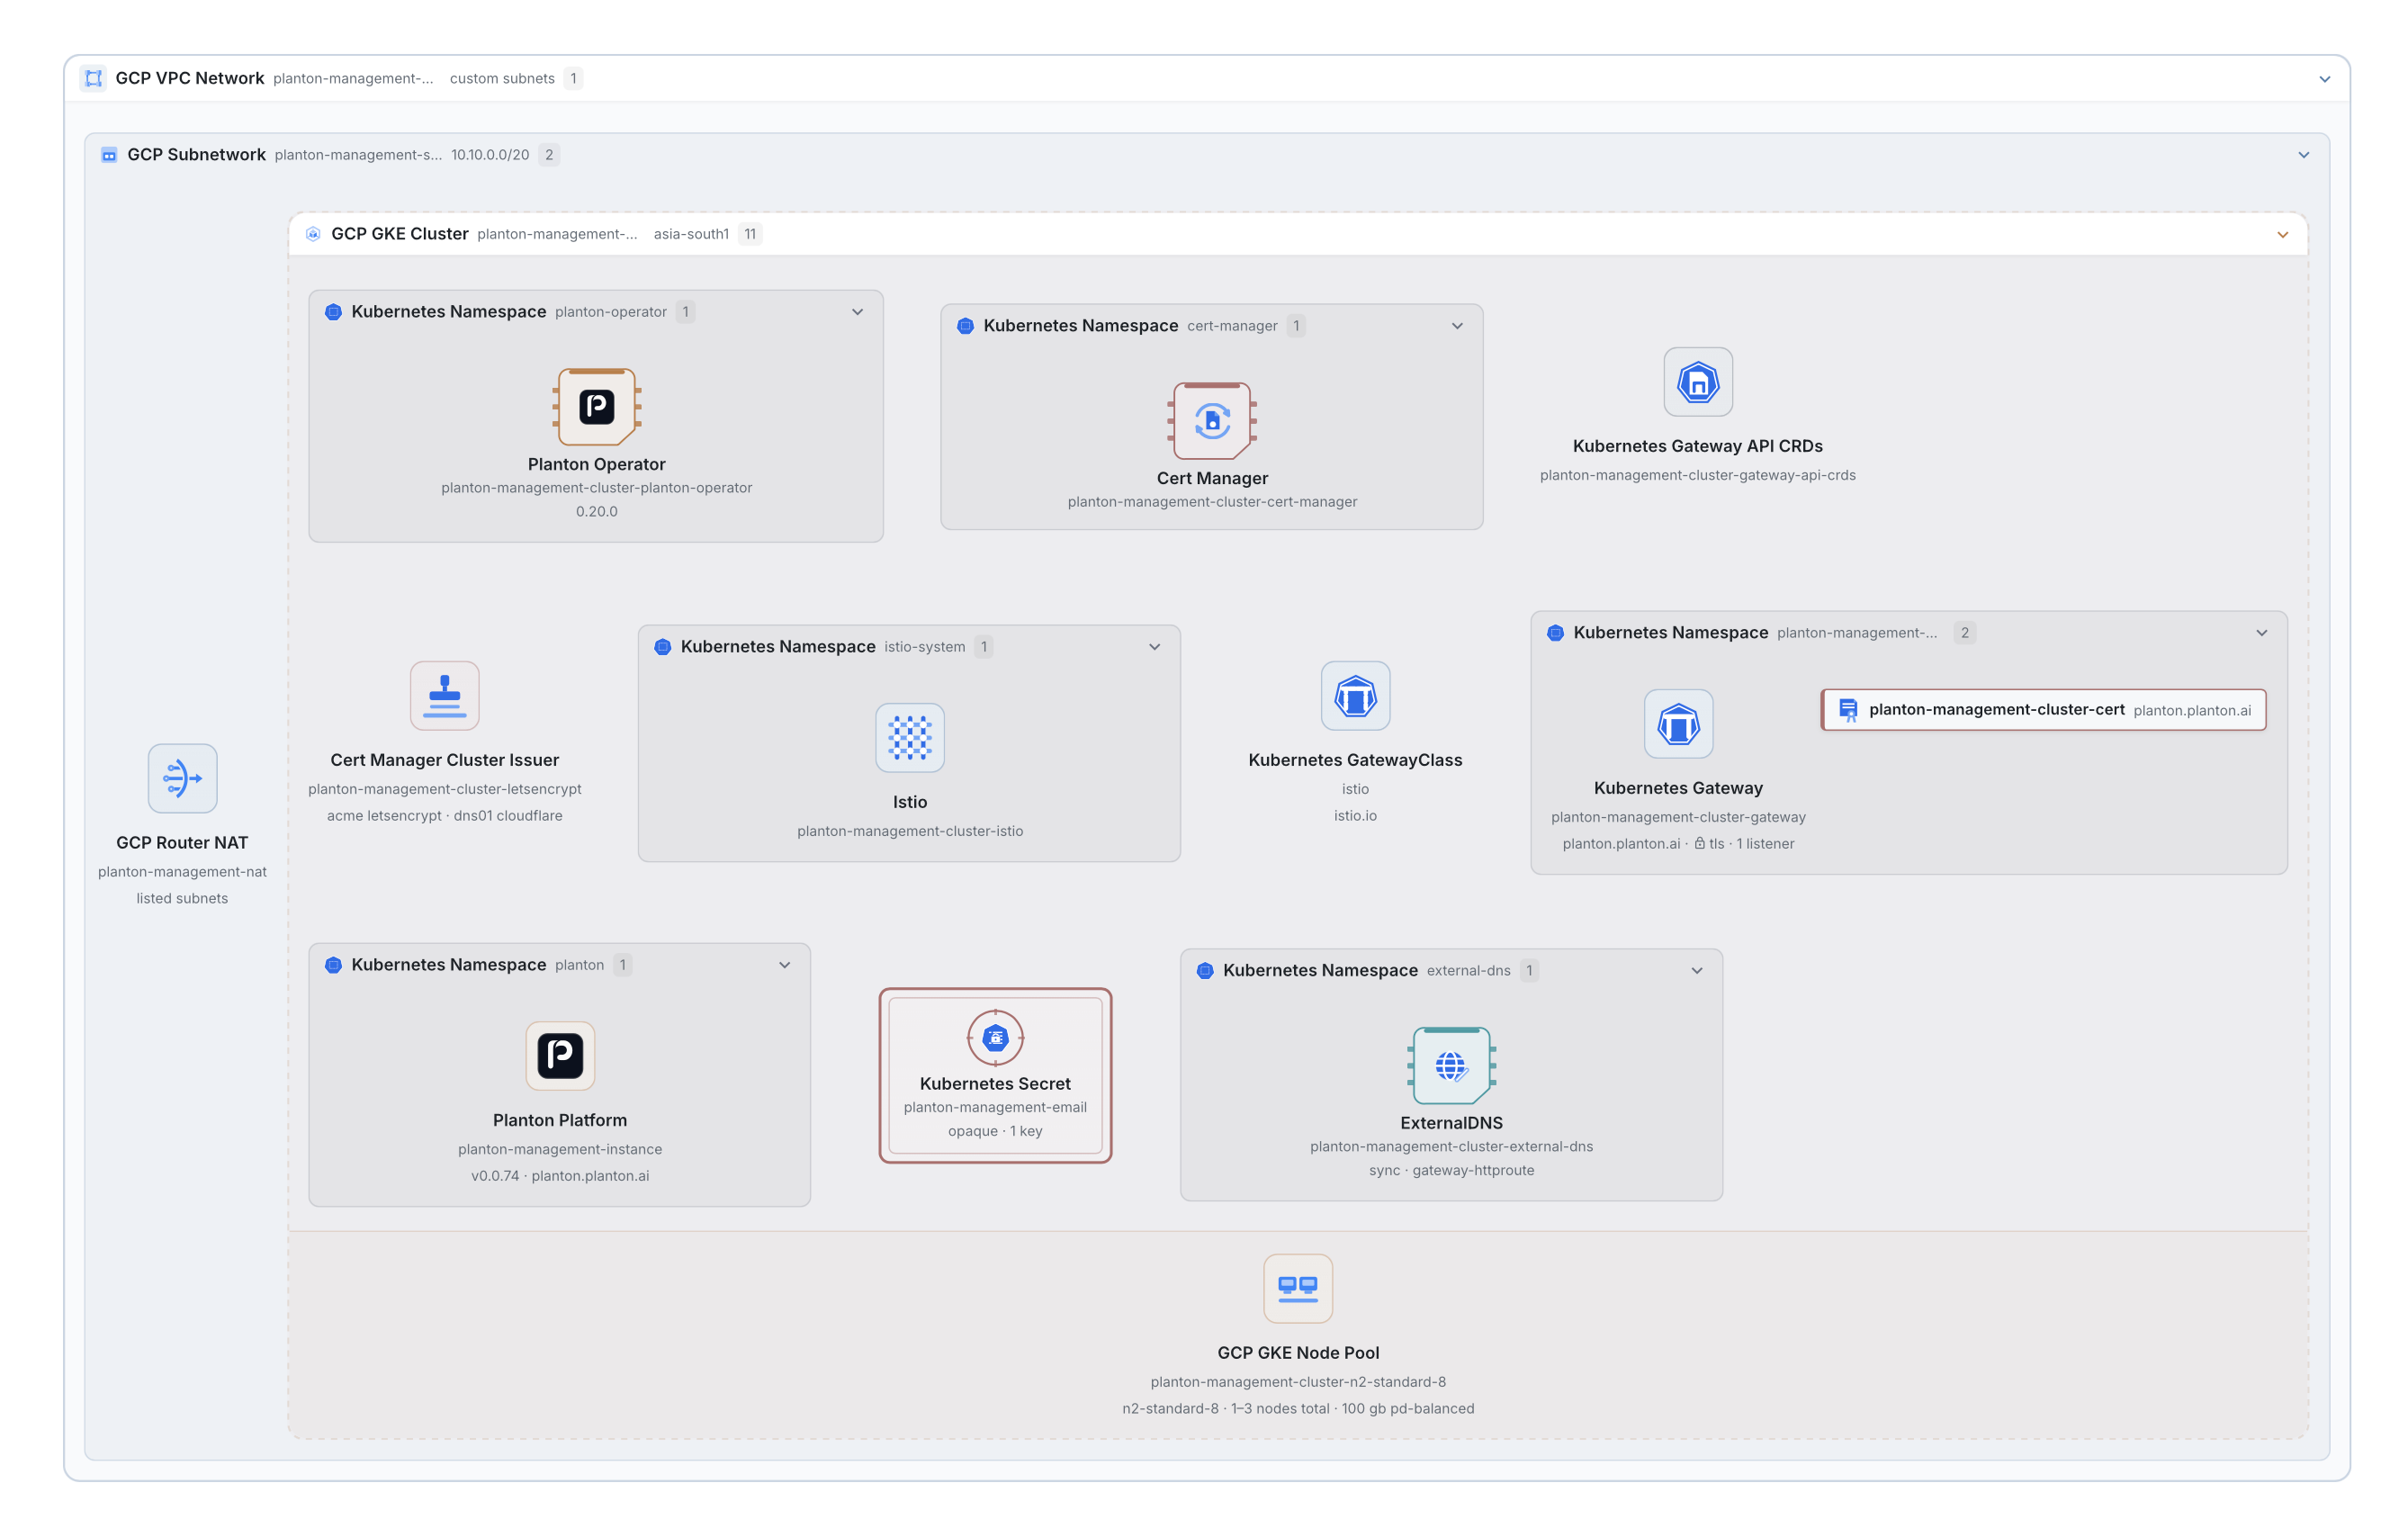Click the planton-management namespace header icon

1556,633
